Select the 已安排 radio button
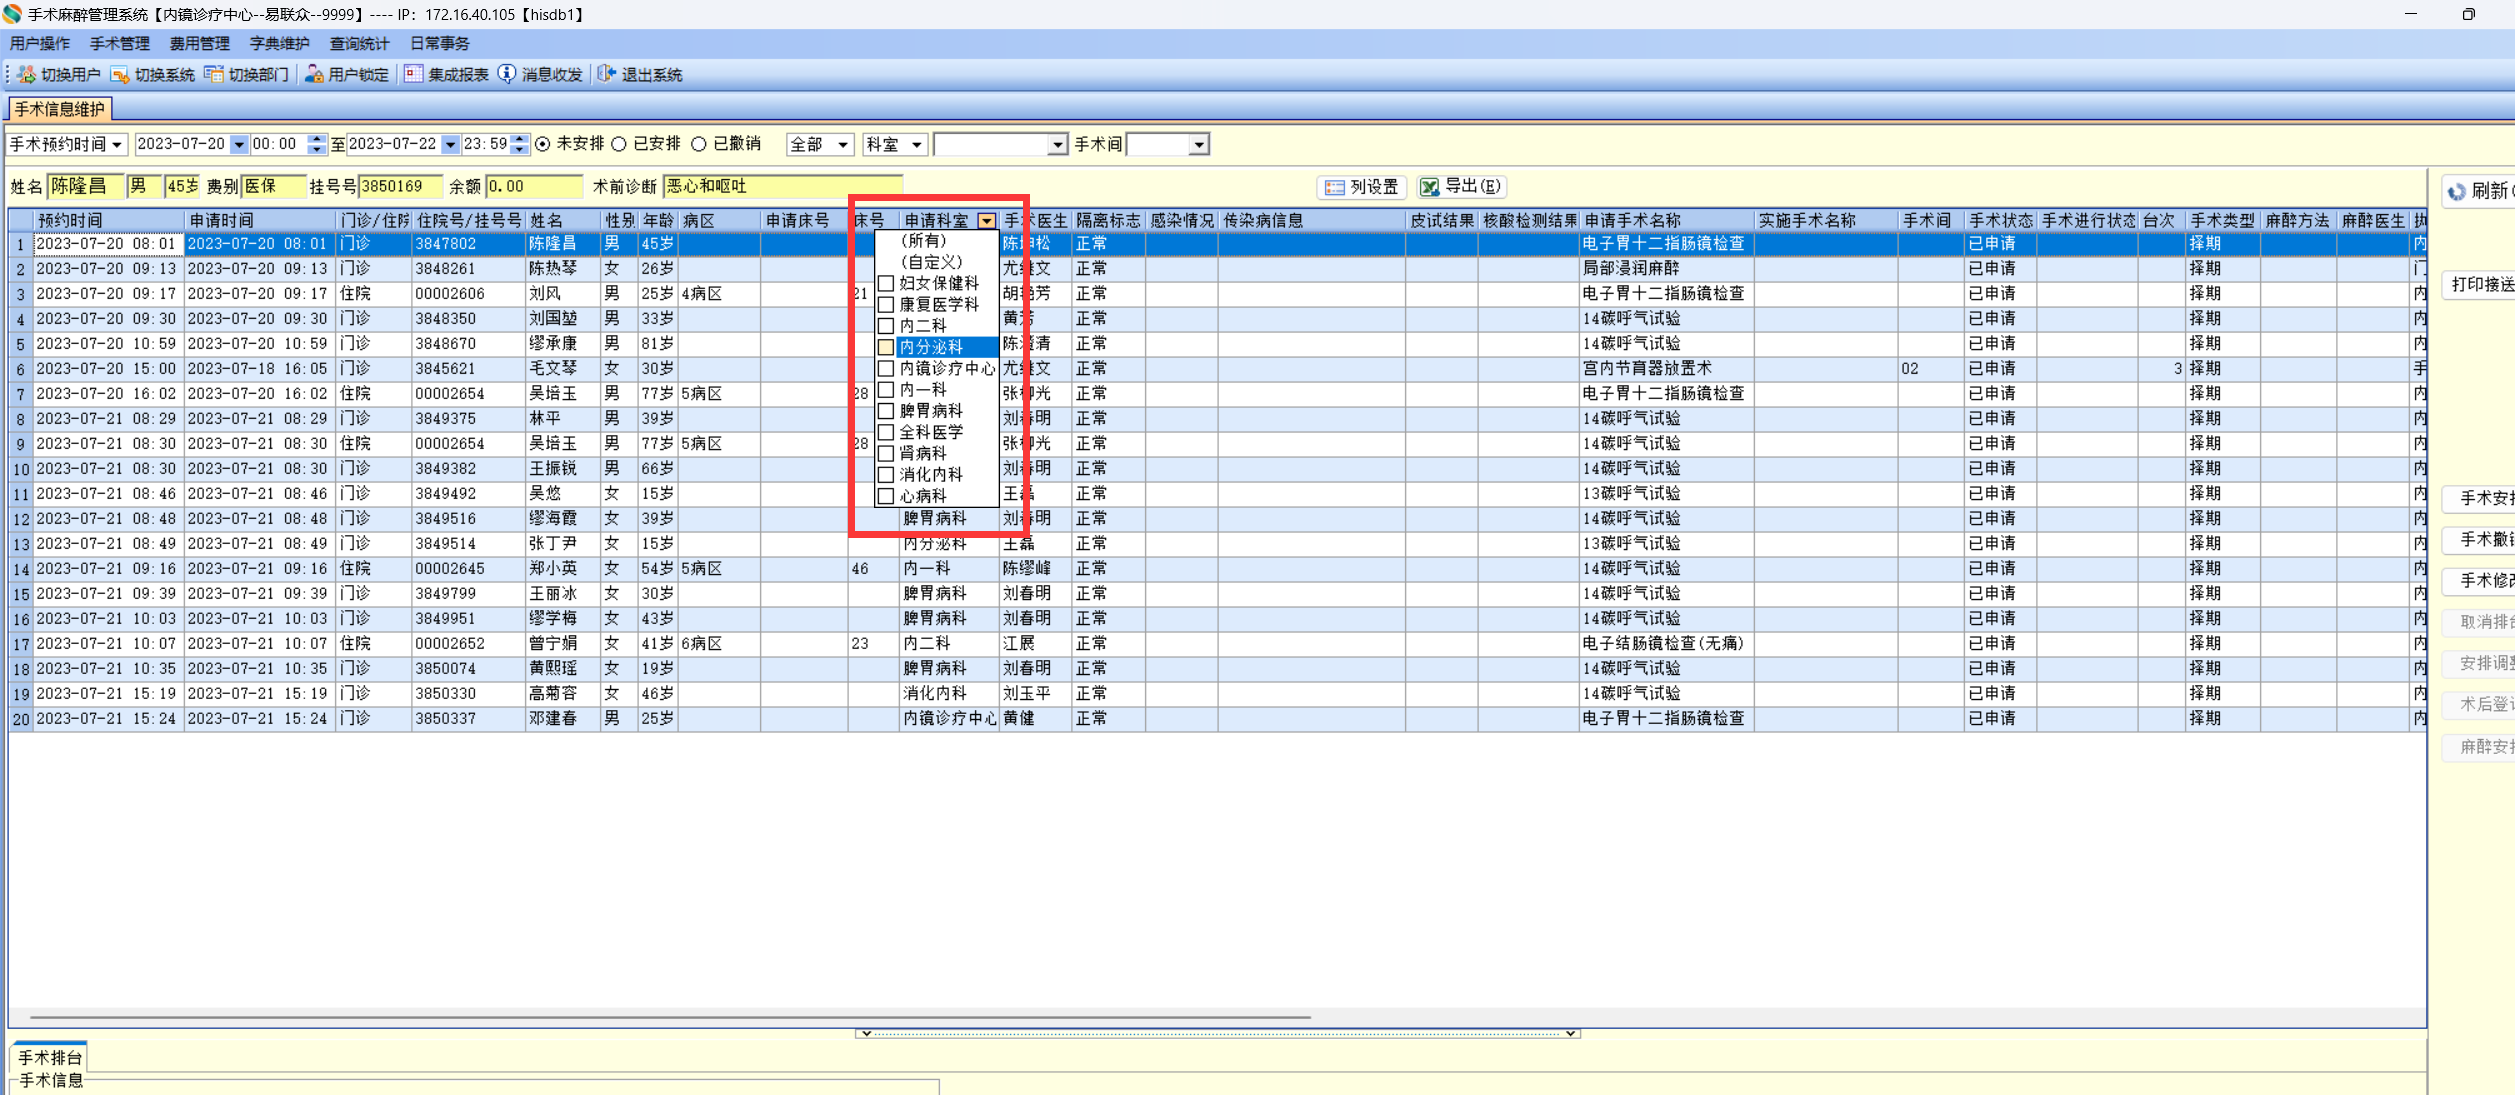This screenshot has height=1095, width=2515. click(x=620, y=144)
